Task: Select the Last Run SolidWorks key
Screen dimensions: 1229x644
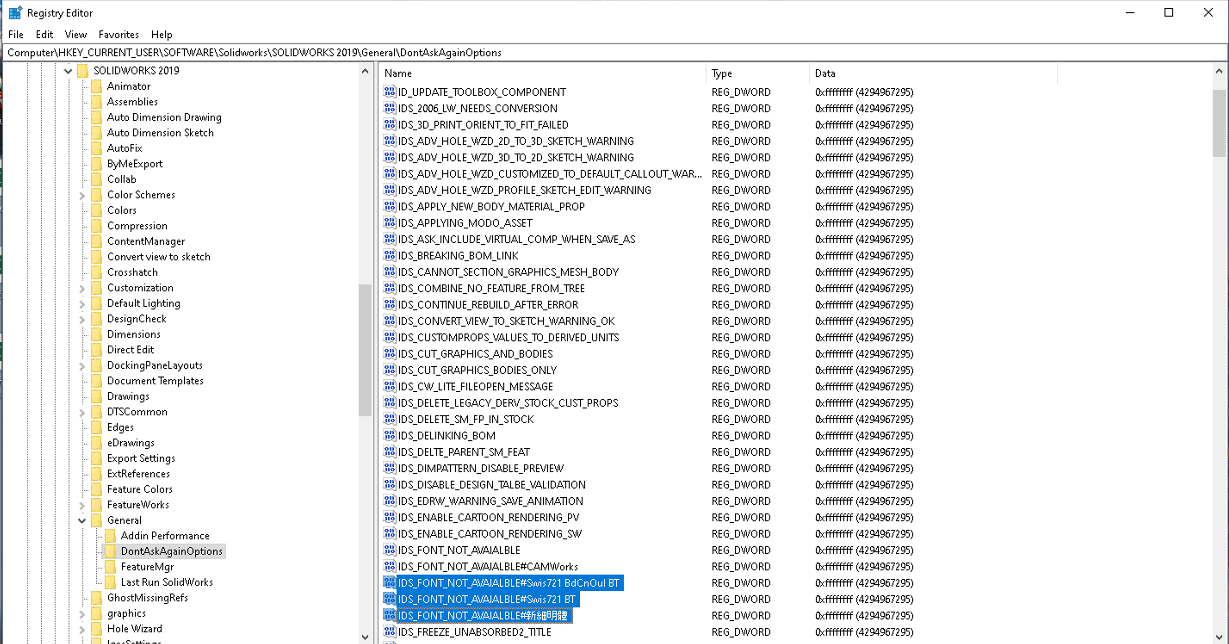Action: 166,582
